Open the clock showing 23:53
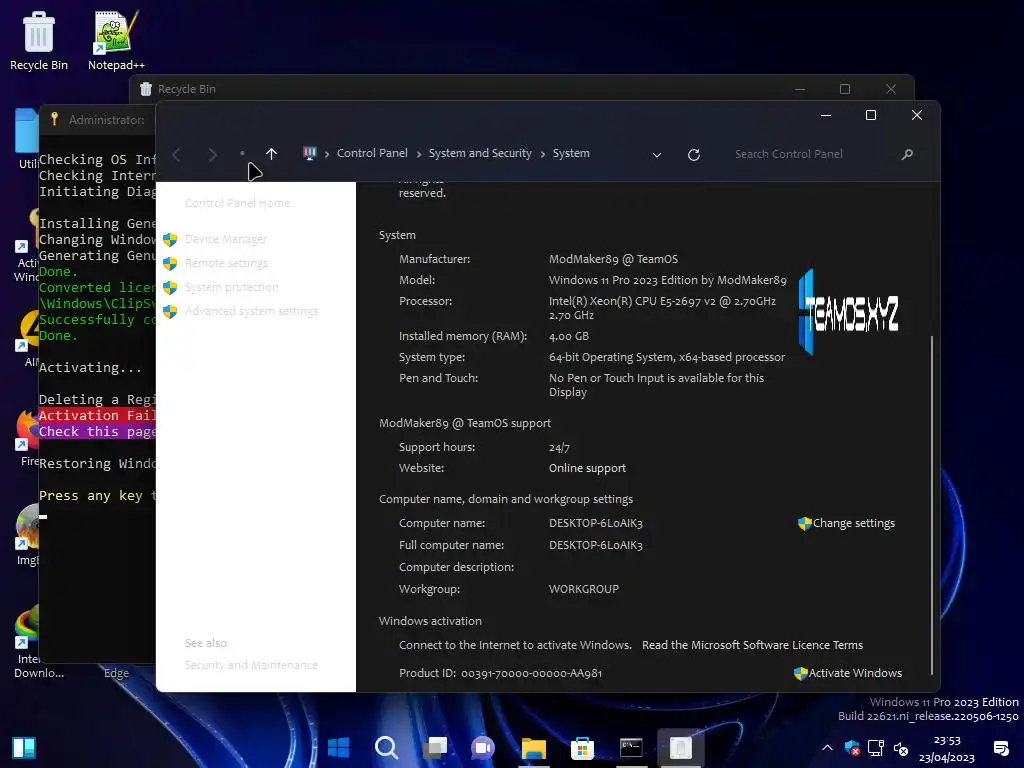 pos(946,748)
